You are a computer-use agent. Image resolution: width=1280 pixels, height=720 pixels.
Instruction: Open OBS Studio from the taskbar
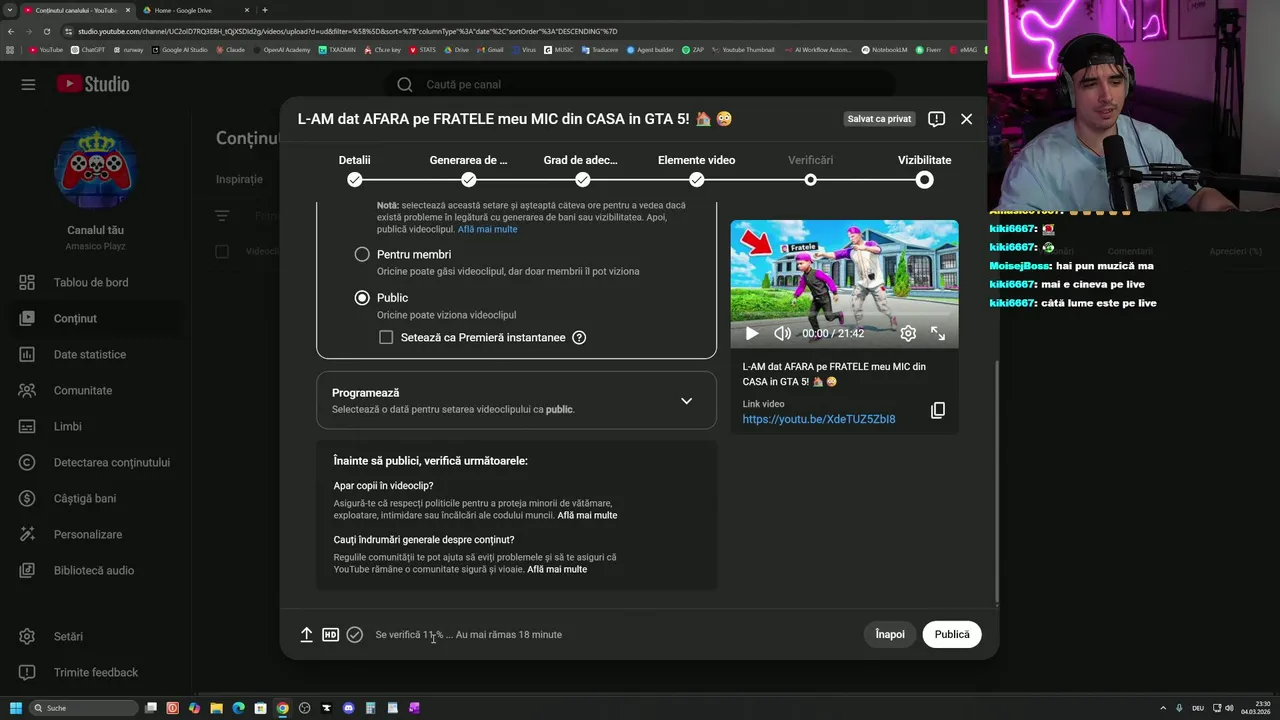[304, 708]
